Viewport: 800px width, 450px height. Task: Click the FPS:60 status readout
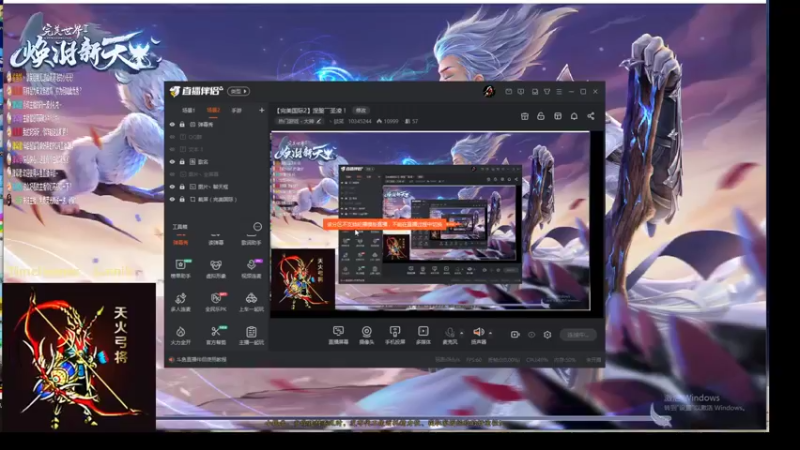pyautogui.click(x=473, y=360)
